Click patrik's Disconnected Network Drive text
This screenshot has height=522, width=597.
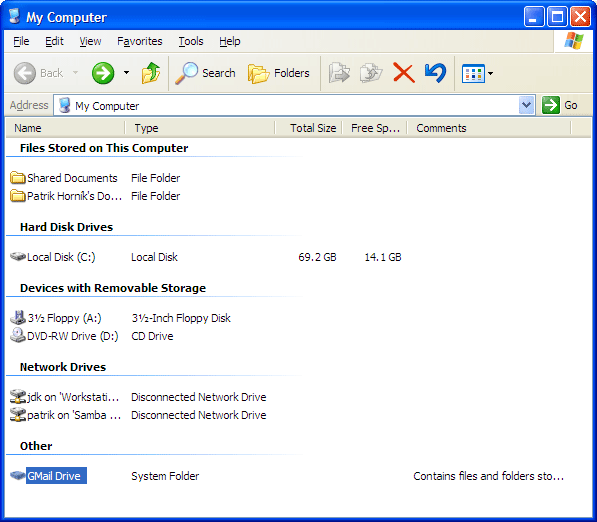pos(198,415)
